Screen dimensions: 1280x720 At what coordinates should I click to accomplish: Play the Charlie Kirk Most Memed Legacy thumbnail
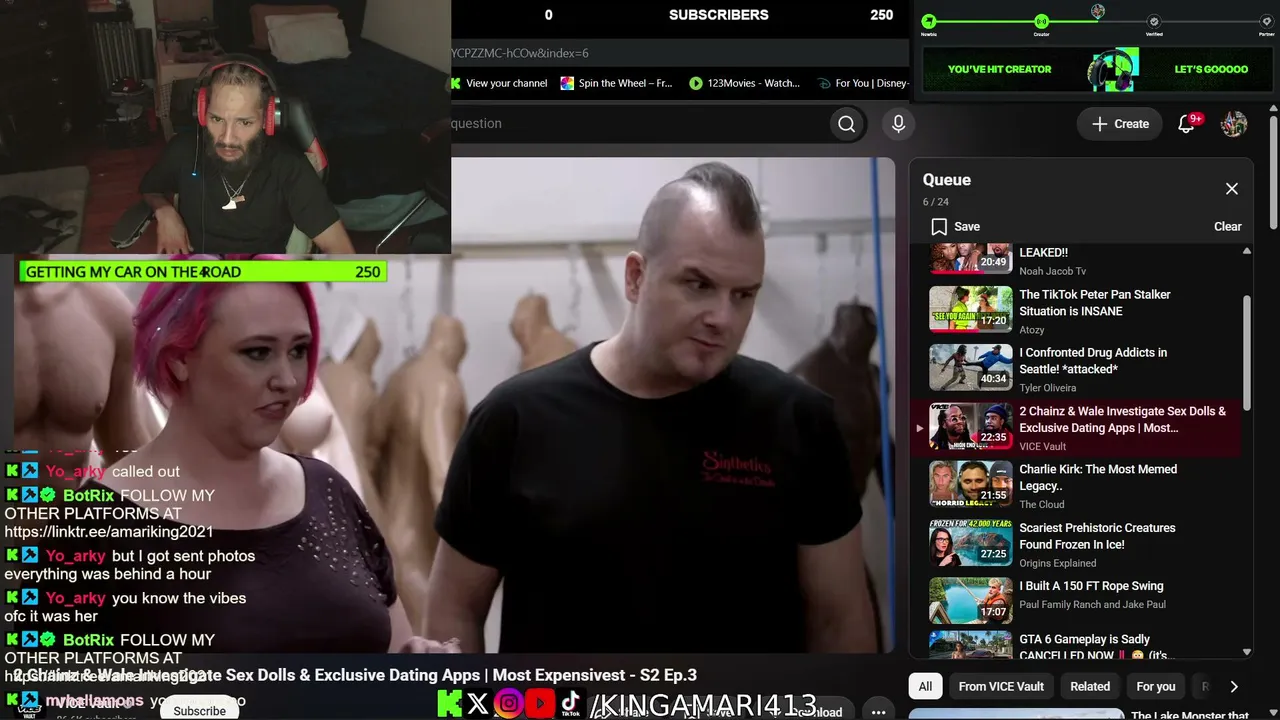coord(971,485)
